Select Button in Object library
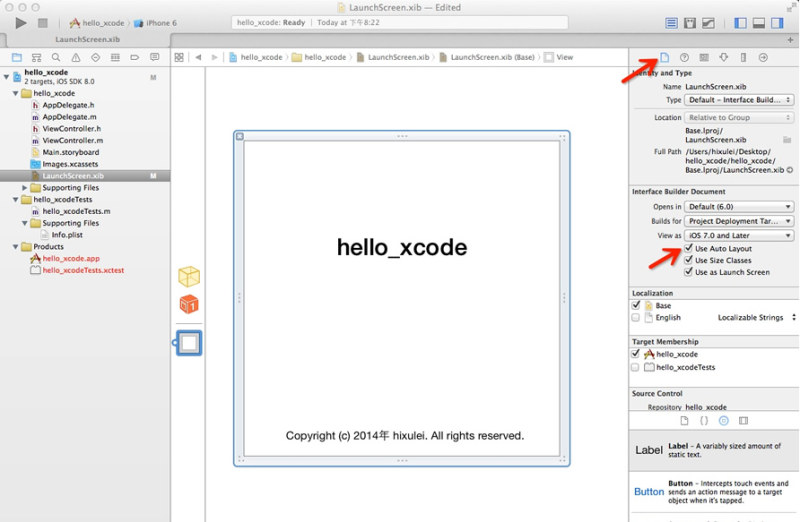Image resolution: width=800 pixels, height=522 pixels. [x=713, y=492]
